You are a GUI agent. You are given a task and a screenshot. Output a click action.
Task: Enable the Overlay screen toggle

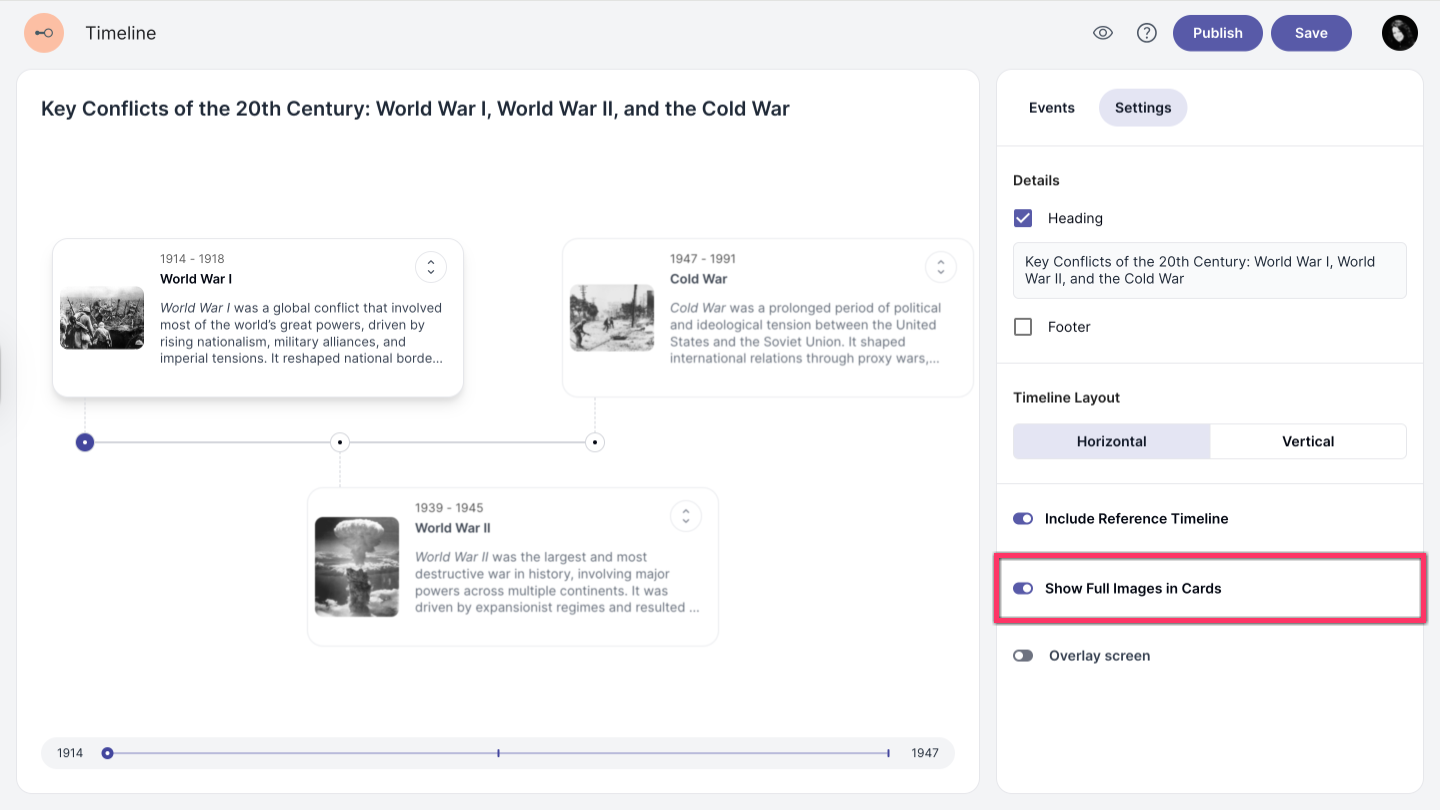(1023, 656)
